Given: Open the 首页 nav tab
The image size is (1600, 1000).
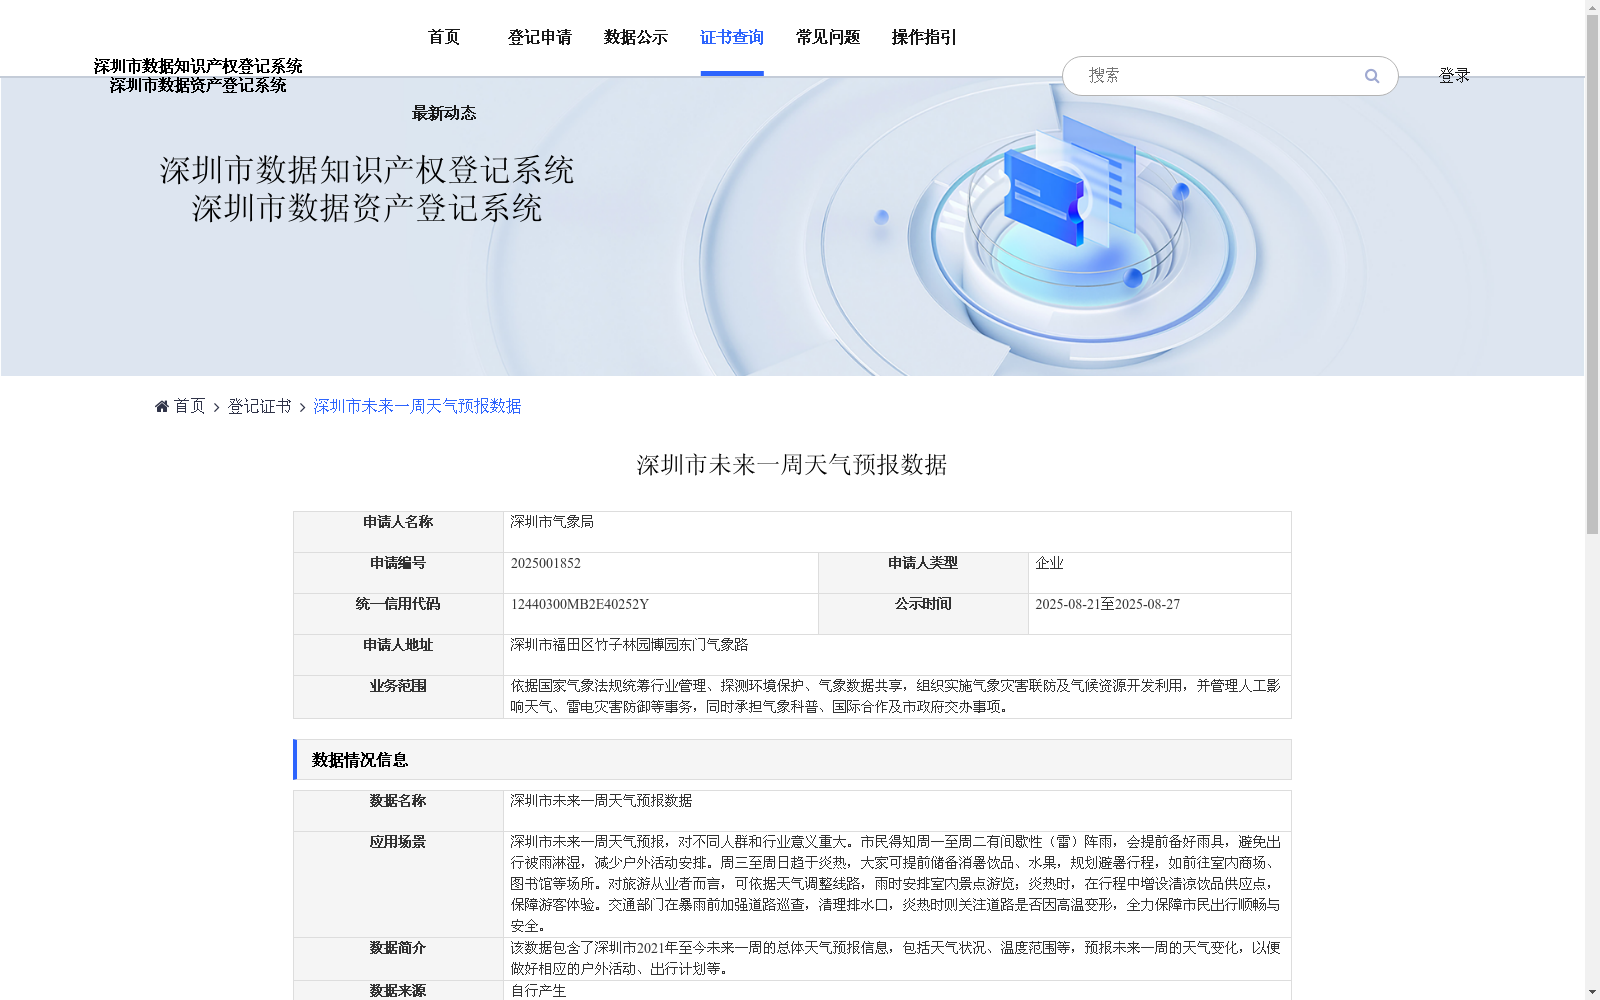Looking at the screenshot, I should [x=444, y=37].
